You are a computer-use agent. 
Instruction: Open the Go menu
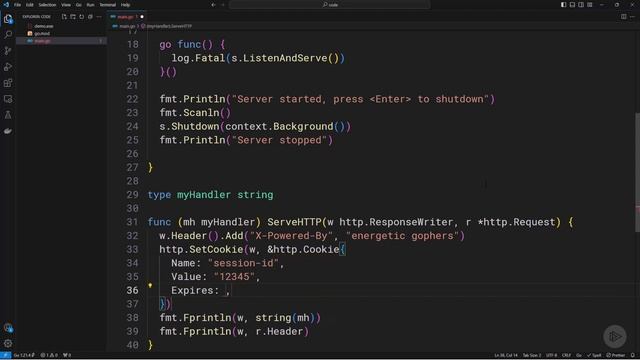click(x=78, y=5)
